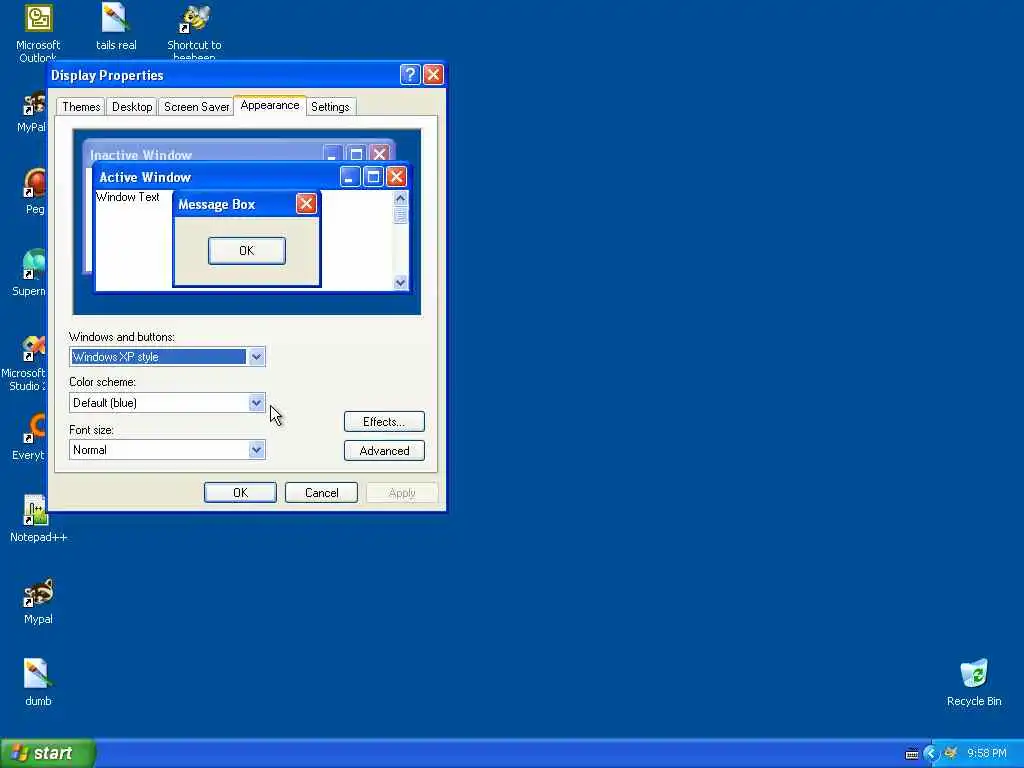Open the Start menu
This screenshot has width=1024, height=768.
pos(47,753)
